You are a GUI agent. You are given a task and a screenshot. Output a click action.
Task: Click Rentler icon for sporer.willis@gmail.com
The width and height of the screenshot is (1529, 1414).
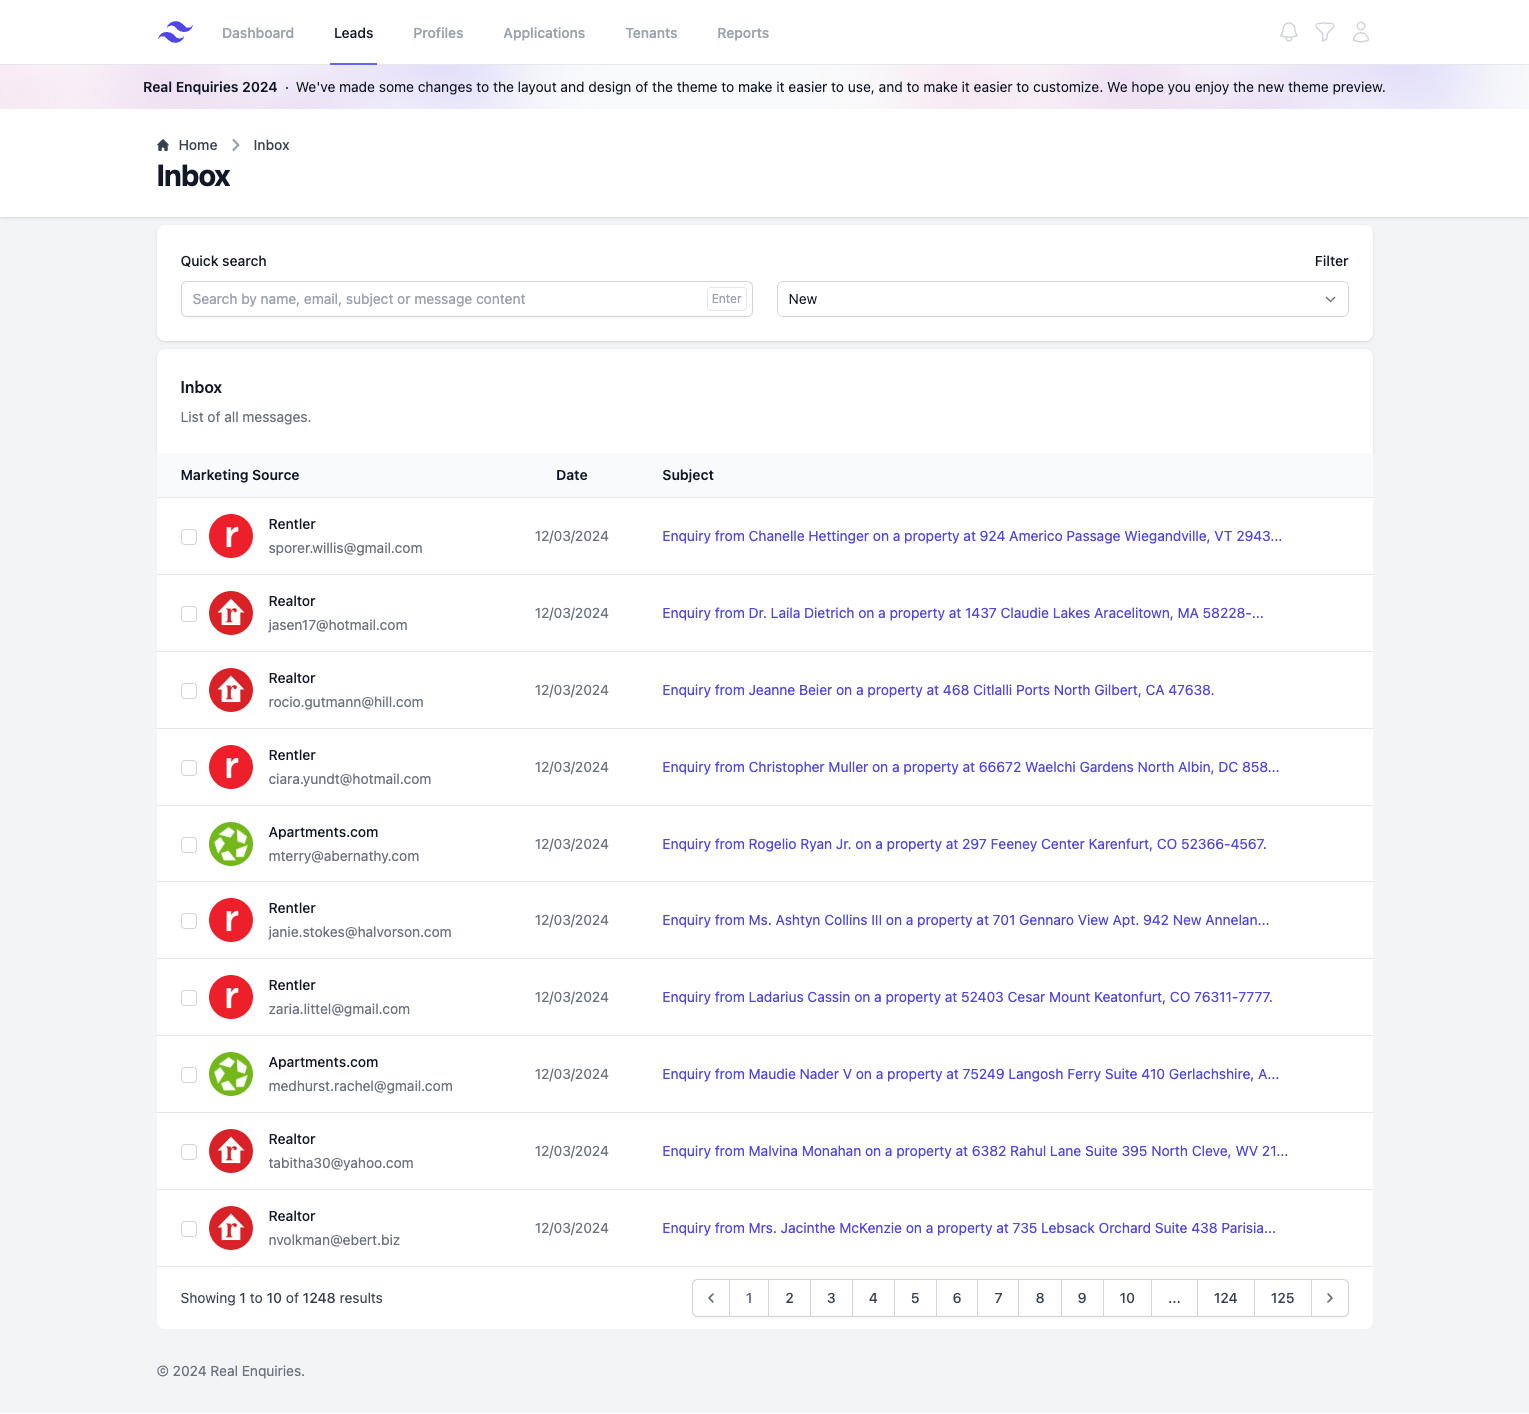230,536
